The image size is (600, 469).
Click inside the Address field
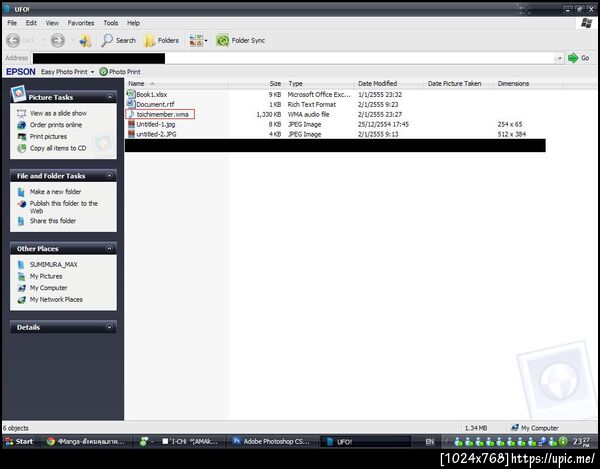[293, 58]
